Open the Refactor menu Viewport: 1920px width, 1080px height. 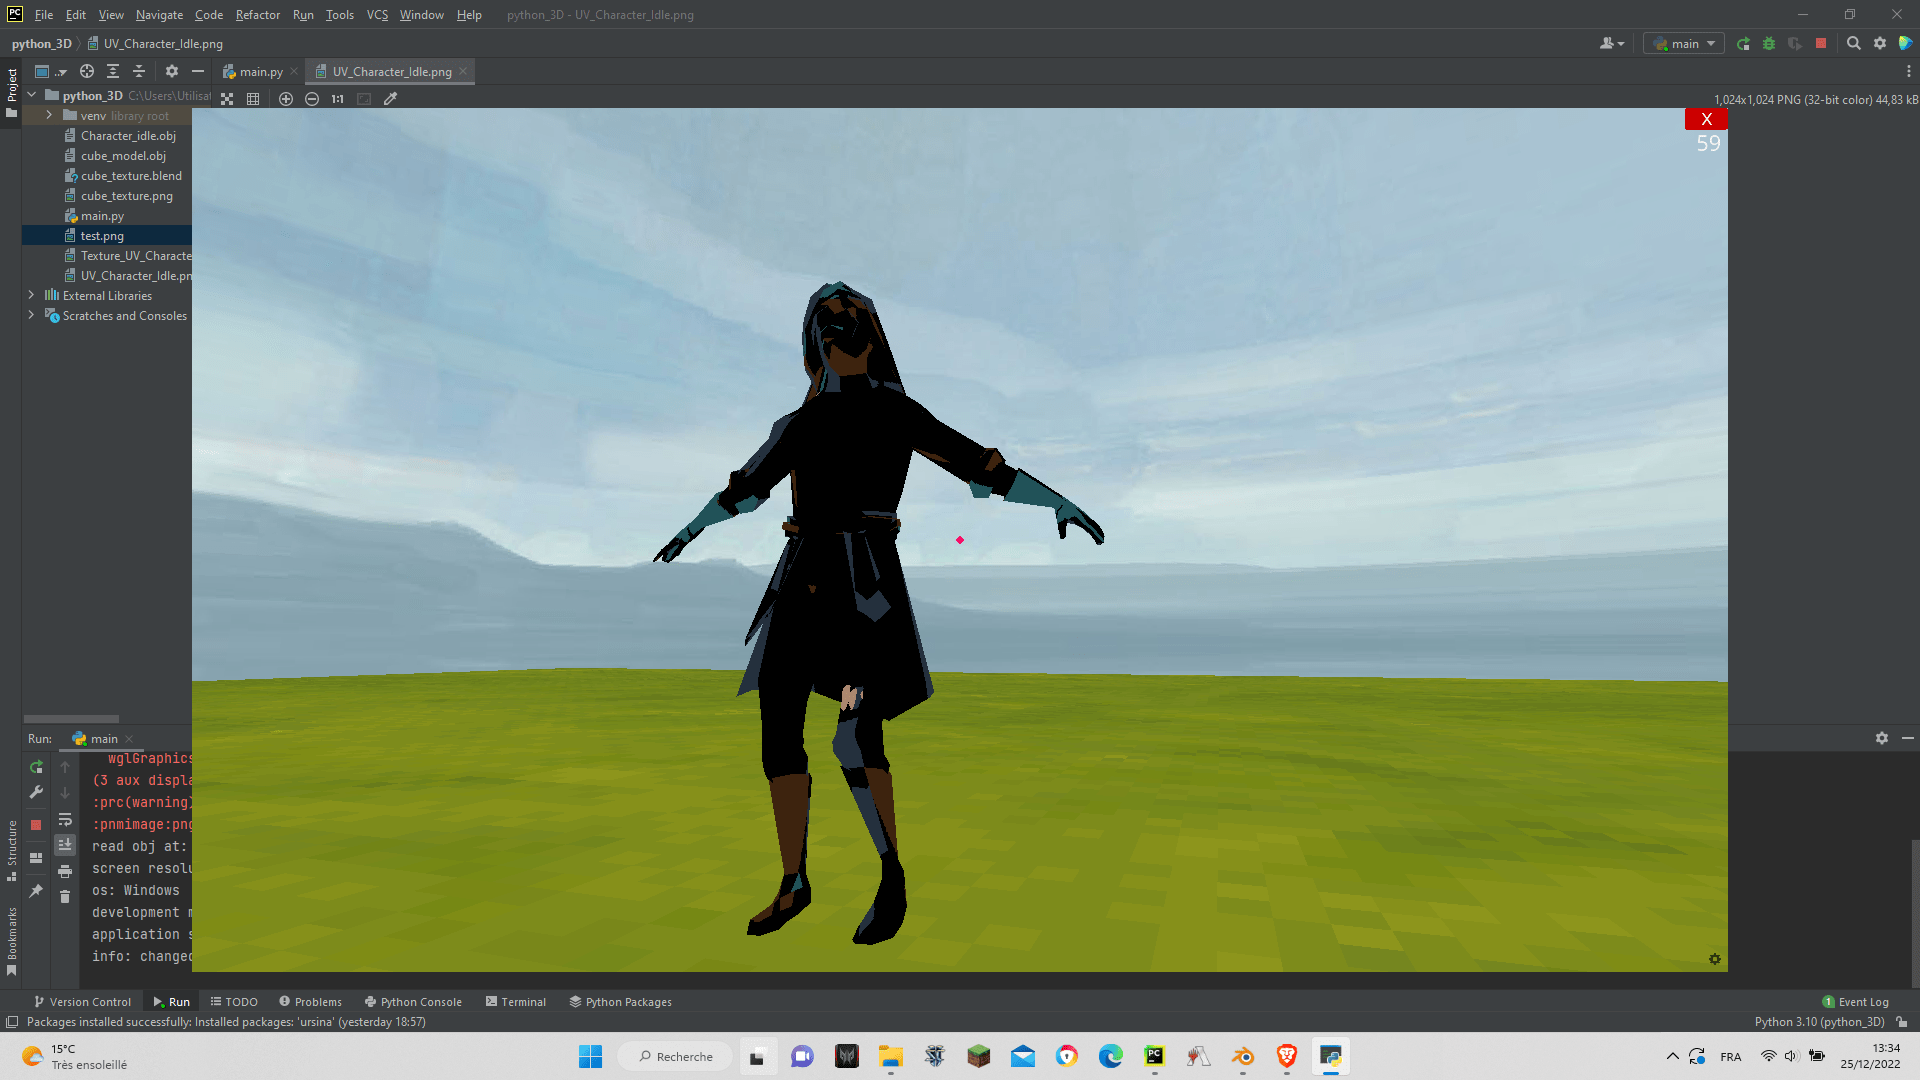[257, 14]
